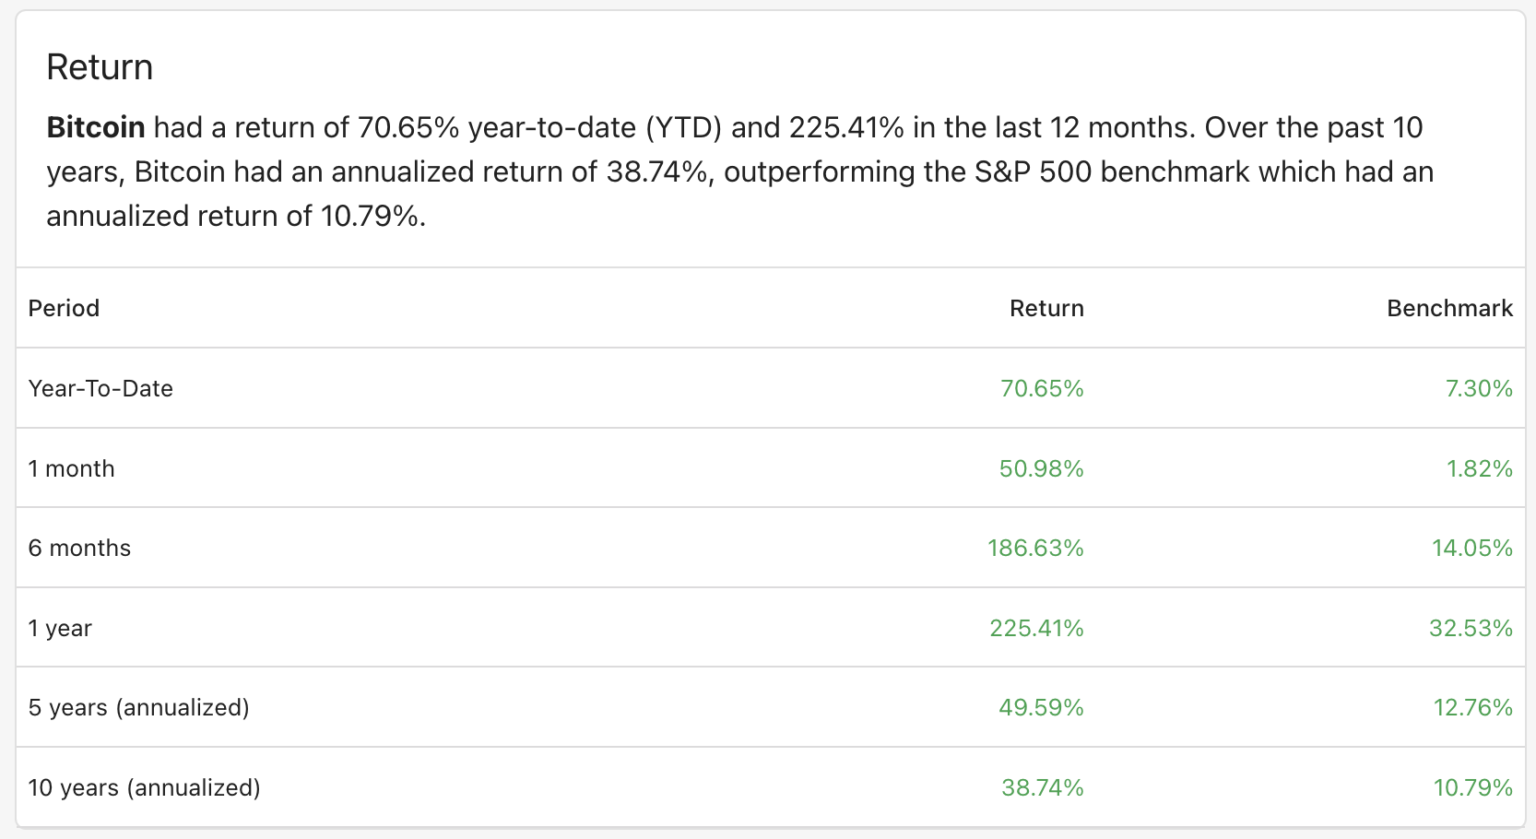
Task: Click the 186.63% six-month return value
Action: click(x=1035, y=548)
